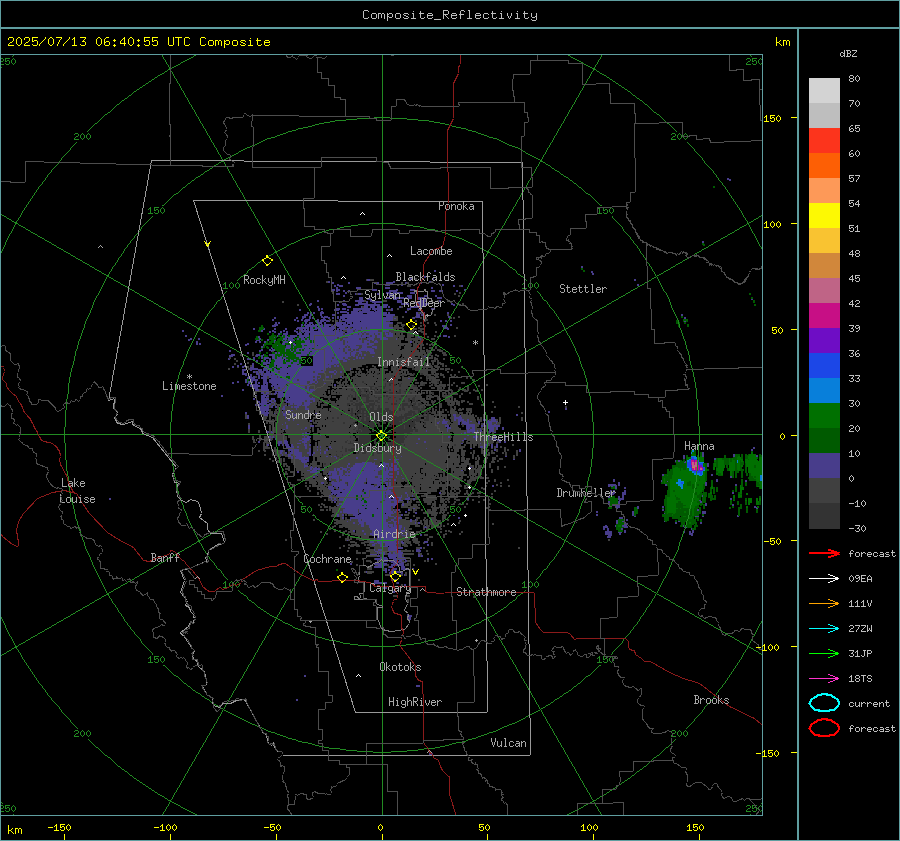Click the asterisk marker above Limestone
The width and height of the screenshot is (900, 841).
pos(189,377)
